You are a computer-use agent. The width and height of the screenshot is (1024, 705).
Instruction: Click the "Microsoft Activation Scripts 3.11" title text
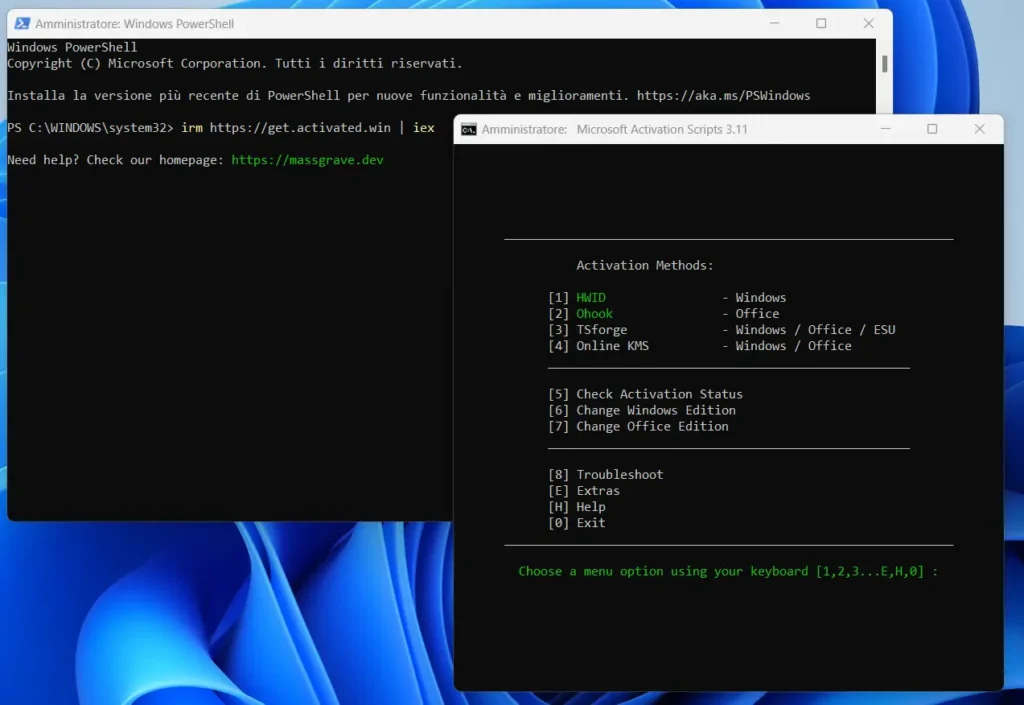coord(662,129)
